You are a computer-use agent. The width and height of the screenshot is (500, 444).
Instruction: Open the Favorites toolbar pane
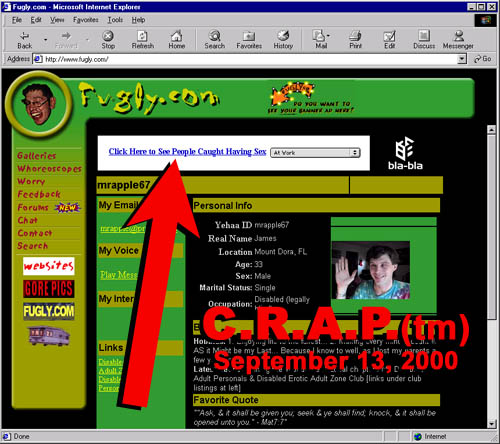point(249,40)
